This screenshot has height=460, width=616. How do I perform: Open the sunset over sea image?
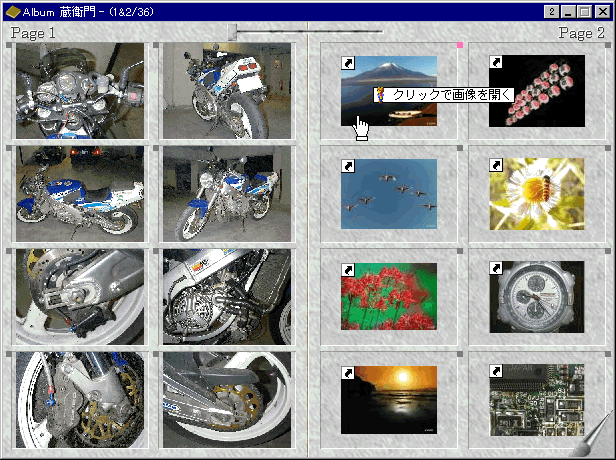click(389, 400)
